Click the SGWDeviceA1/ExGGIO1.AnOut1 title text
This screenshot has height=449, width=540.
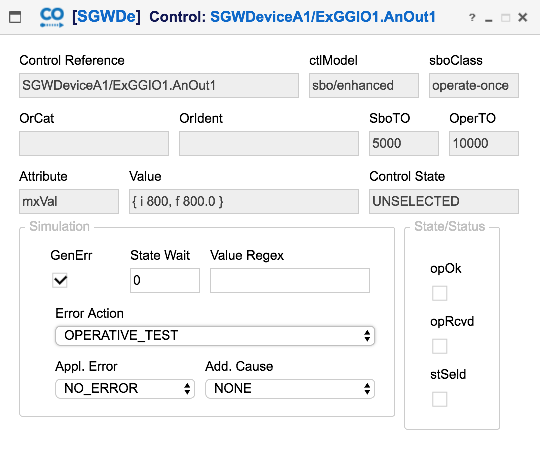[x=323, y=17]
